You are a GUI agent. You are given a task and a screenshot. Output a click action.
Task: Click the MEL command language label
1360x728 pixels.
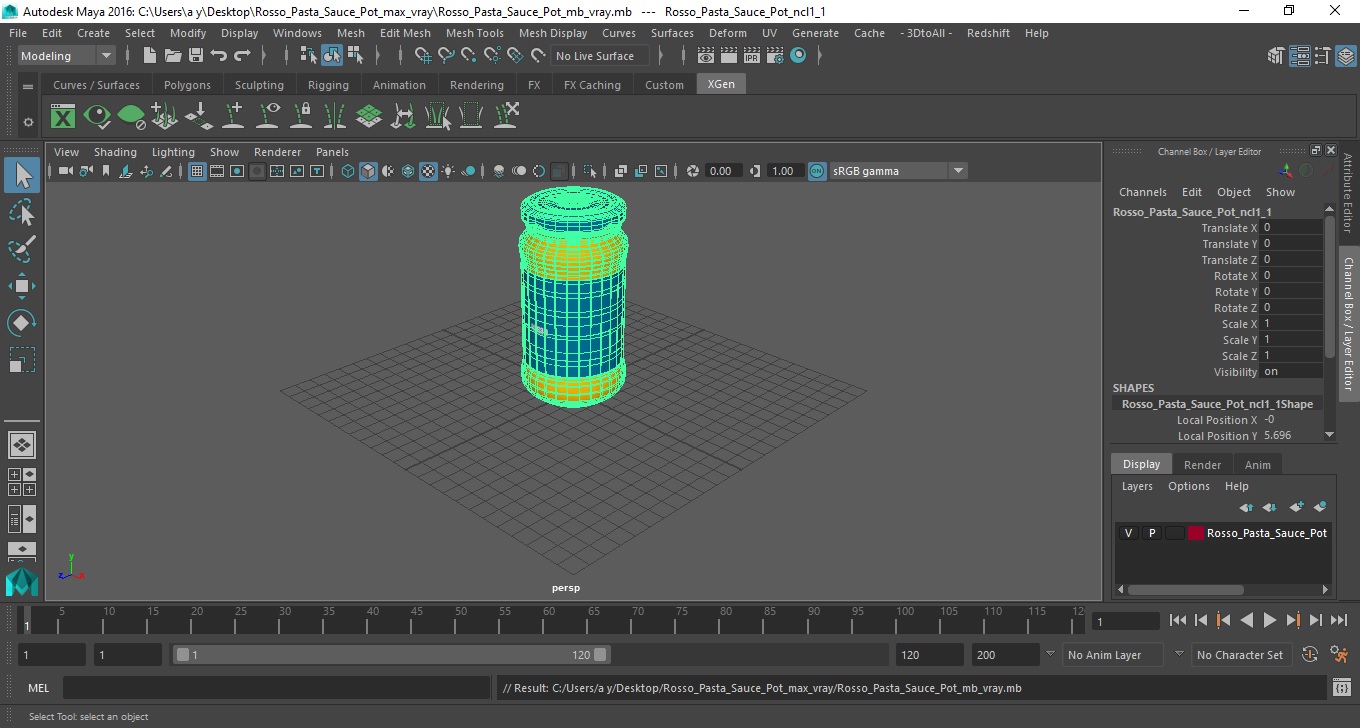pyautogui.click(x=38, y=688)
